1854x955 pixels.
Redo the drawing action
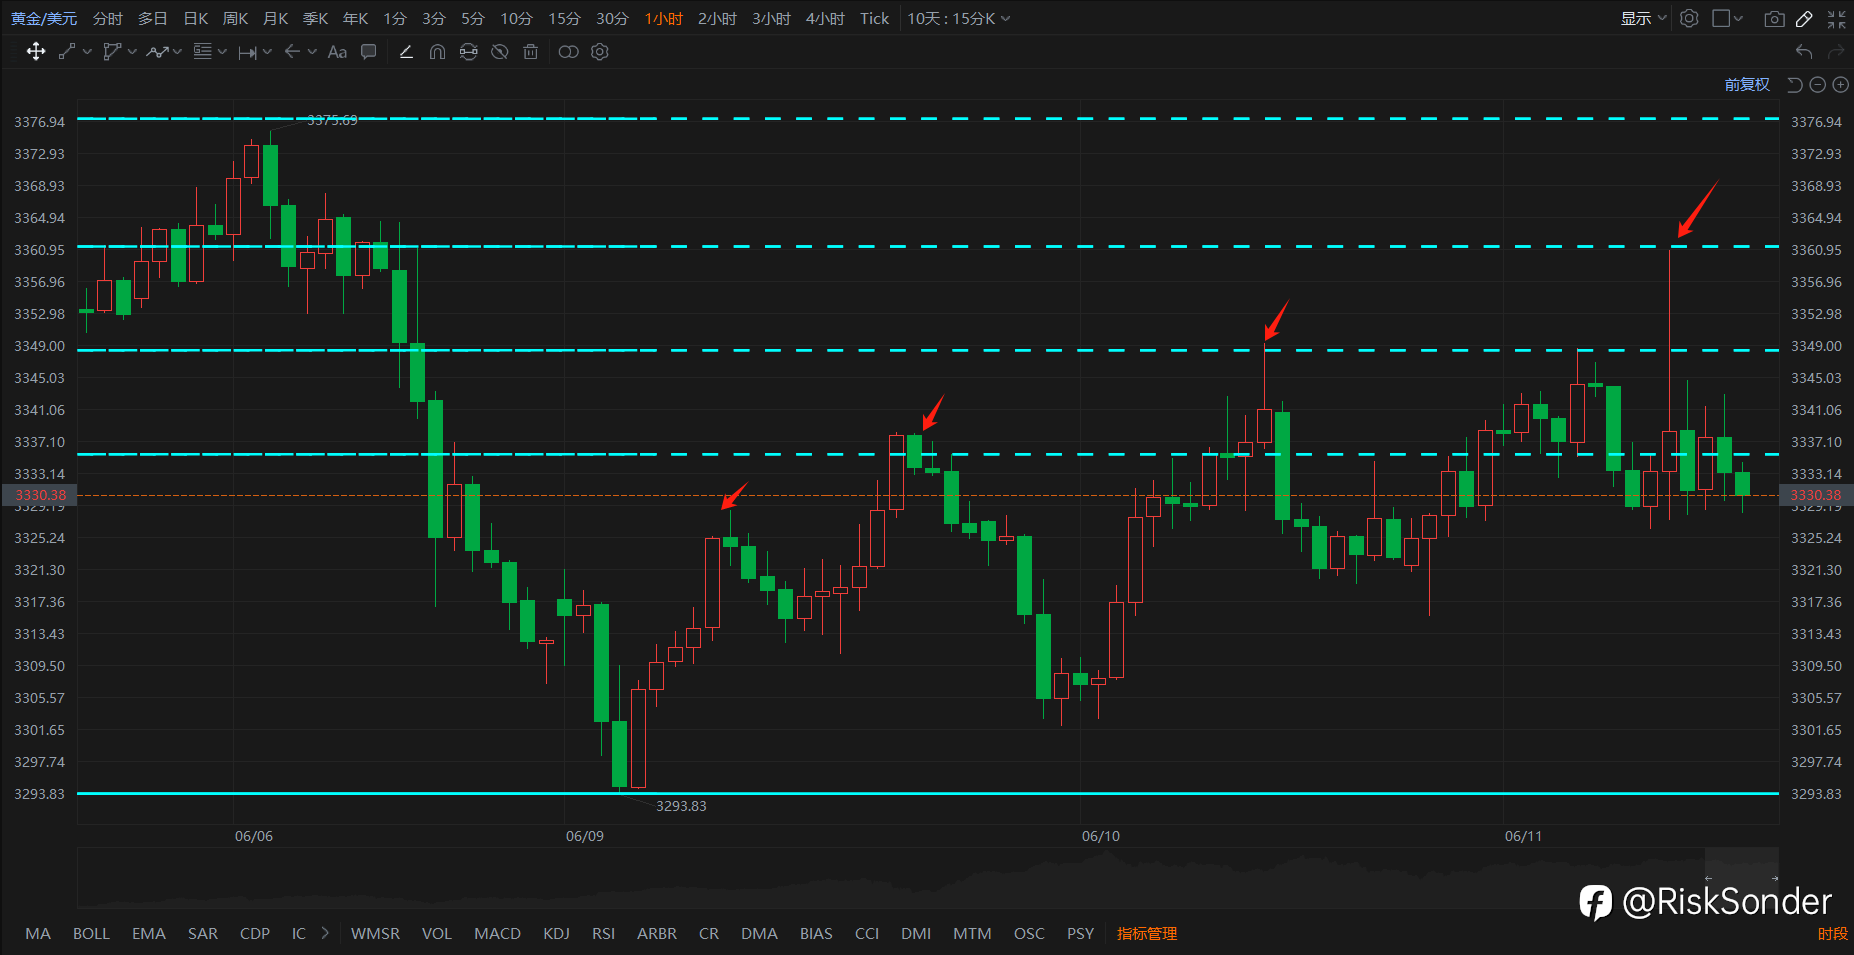1836,52
